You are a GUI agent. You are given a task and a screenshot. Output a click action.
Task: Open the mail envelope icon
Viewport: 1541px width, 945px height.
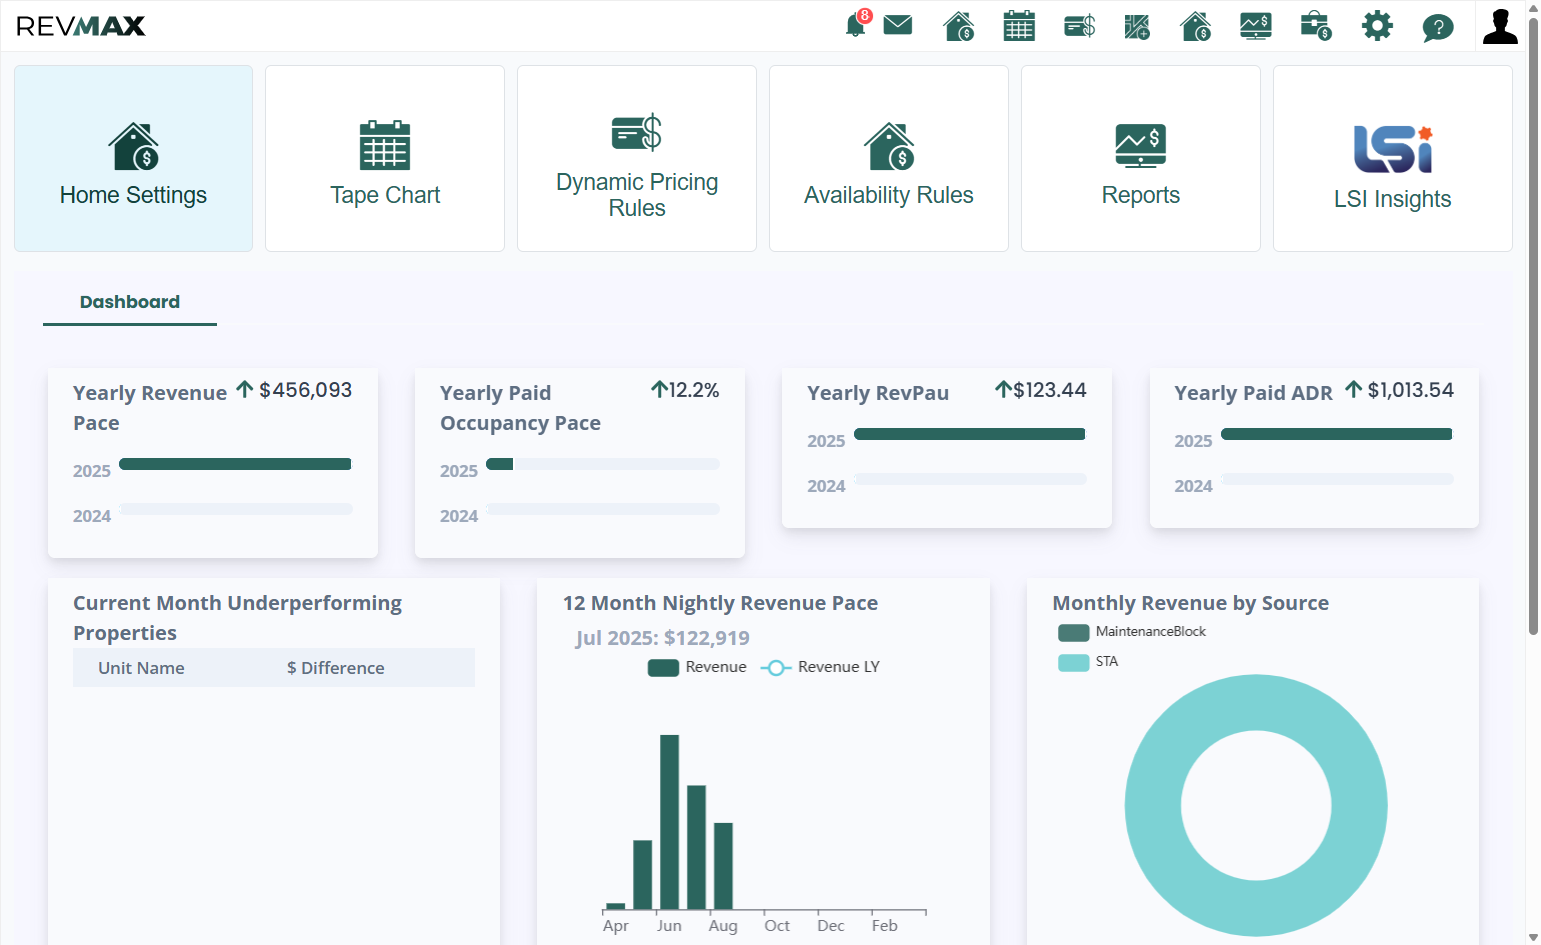898,25
